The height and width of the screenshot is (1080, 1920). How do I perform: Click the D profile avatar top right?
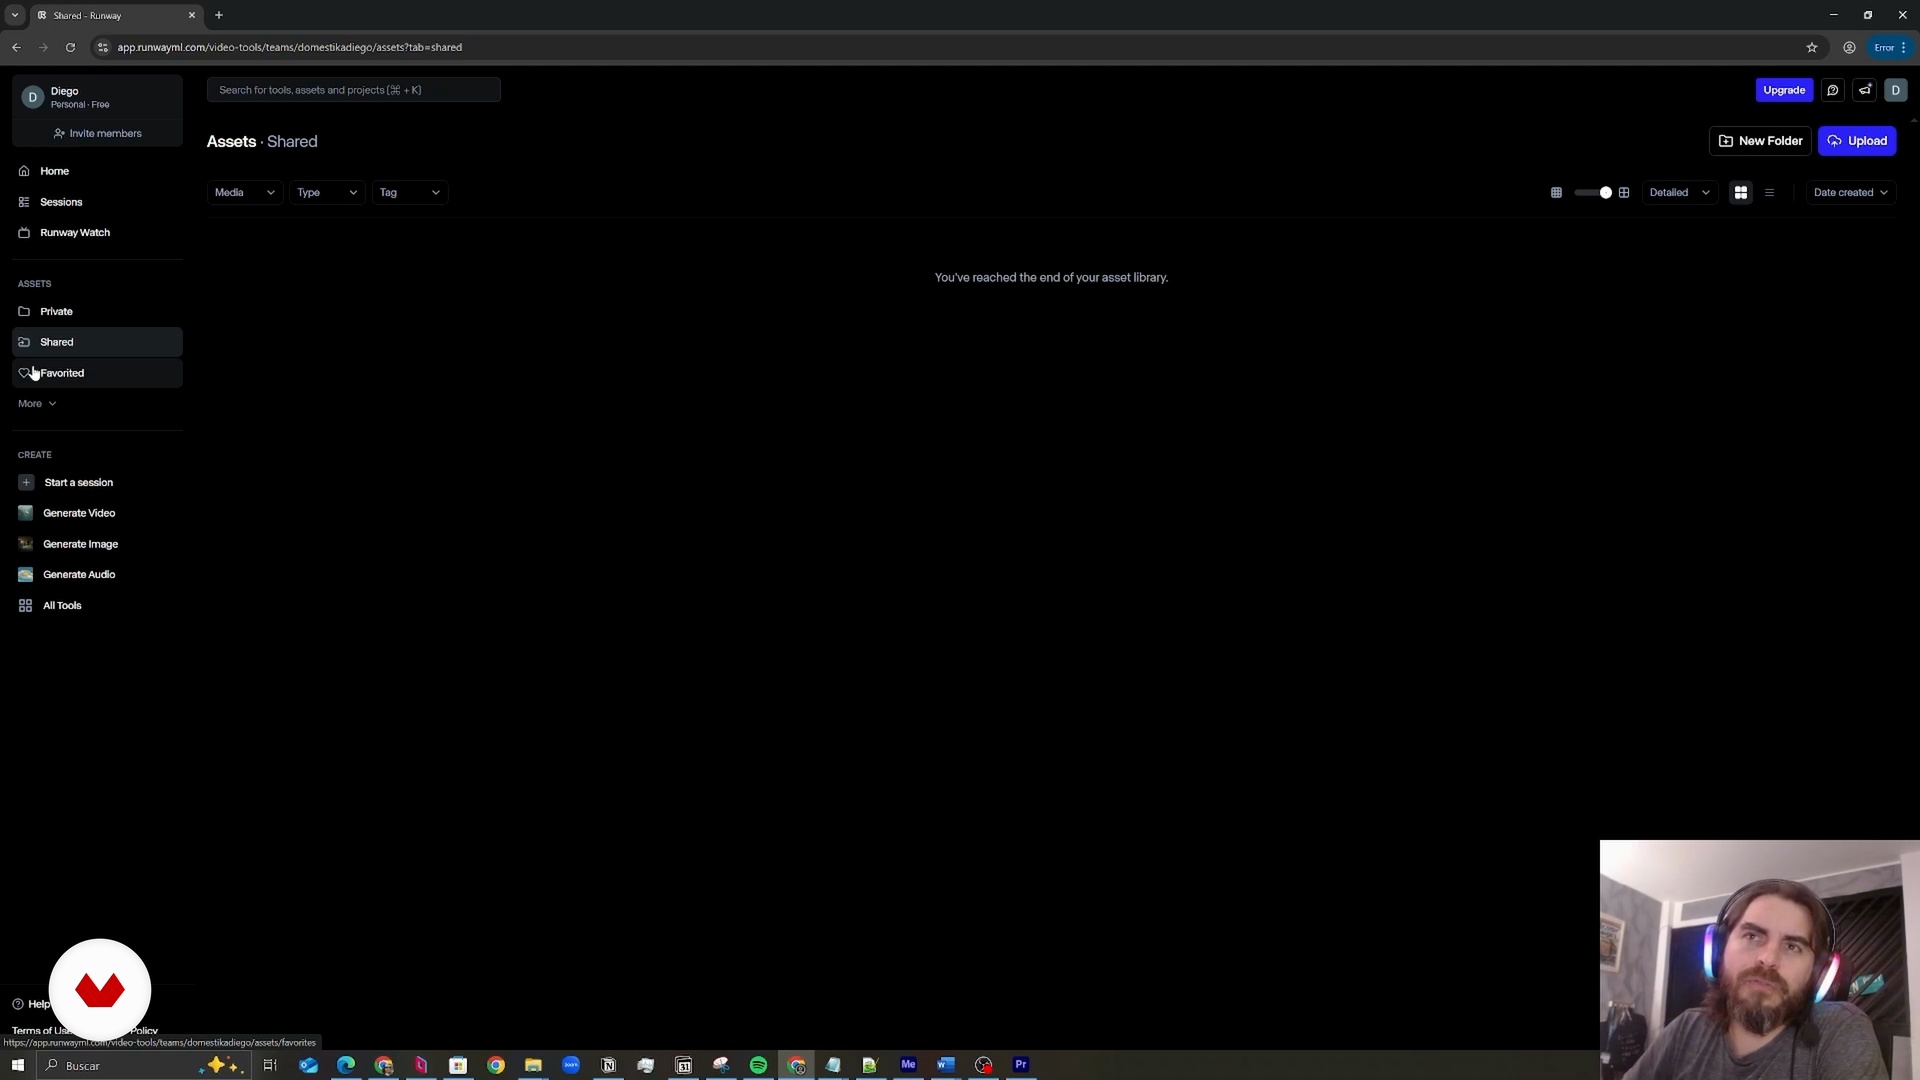pos(1895,90)
